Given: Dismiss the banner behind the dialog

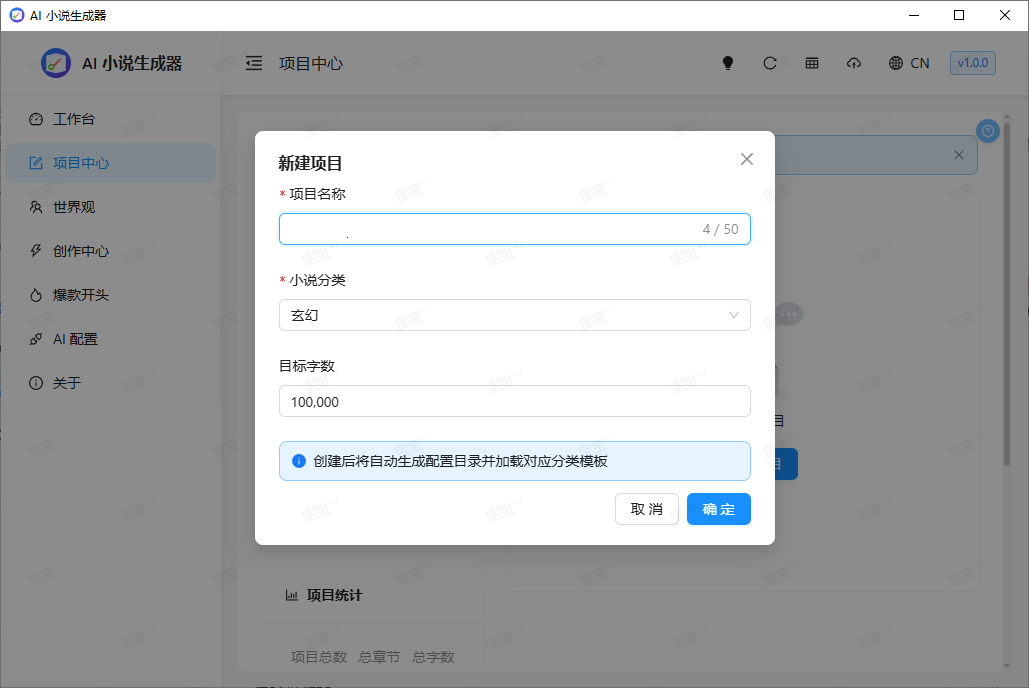Looking at the screenshot, I should [x=959, y=155].
